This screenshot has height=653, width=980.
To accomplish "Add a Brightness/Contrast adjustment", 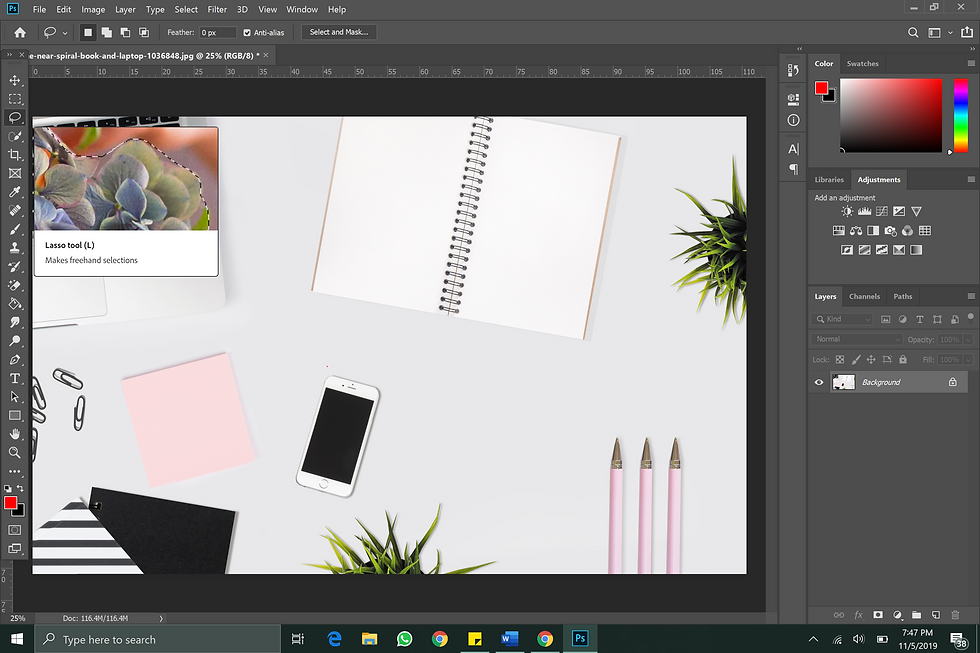I will (848, 211).
